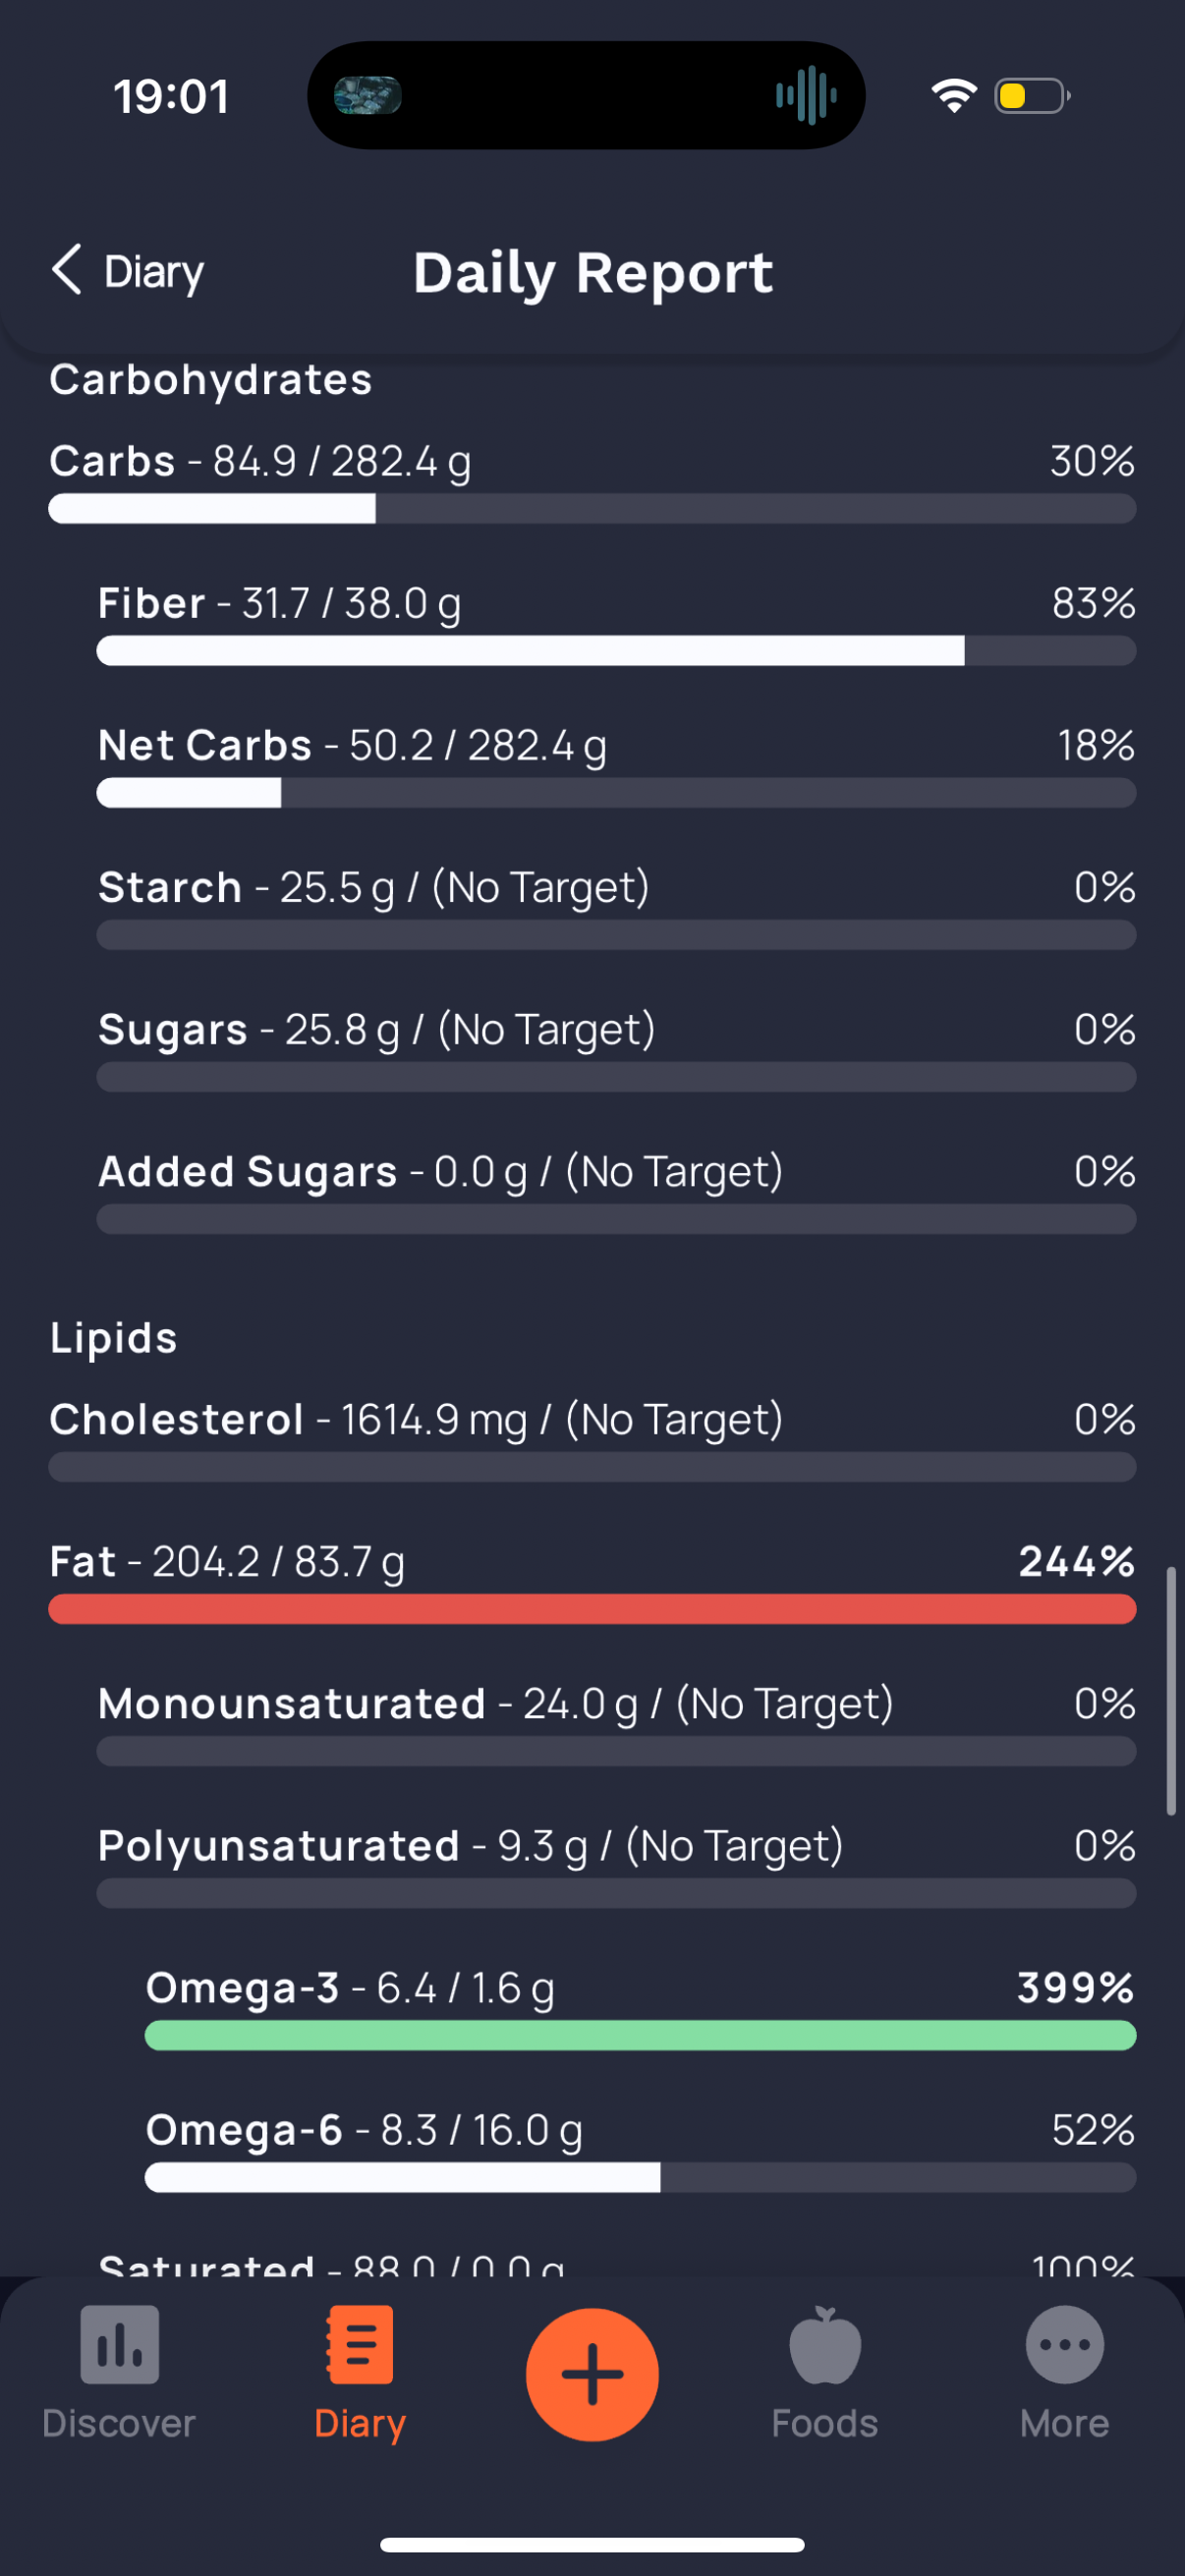Tap the audio waveform in Dynamic Island

[x=806, y=96]
